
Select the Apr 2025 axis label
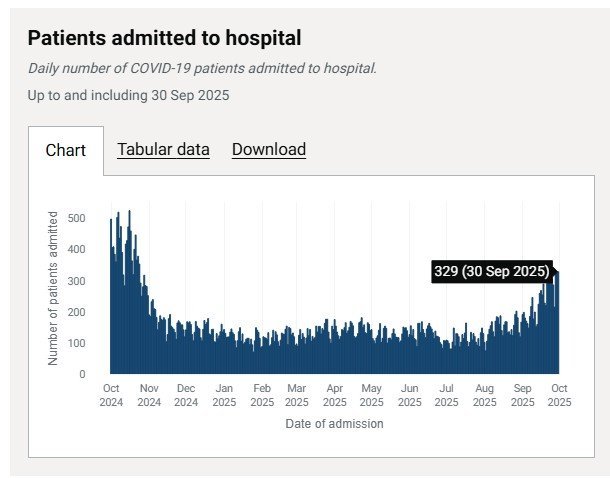(x=335, y=395)
